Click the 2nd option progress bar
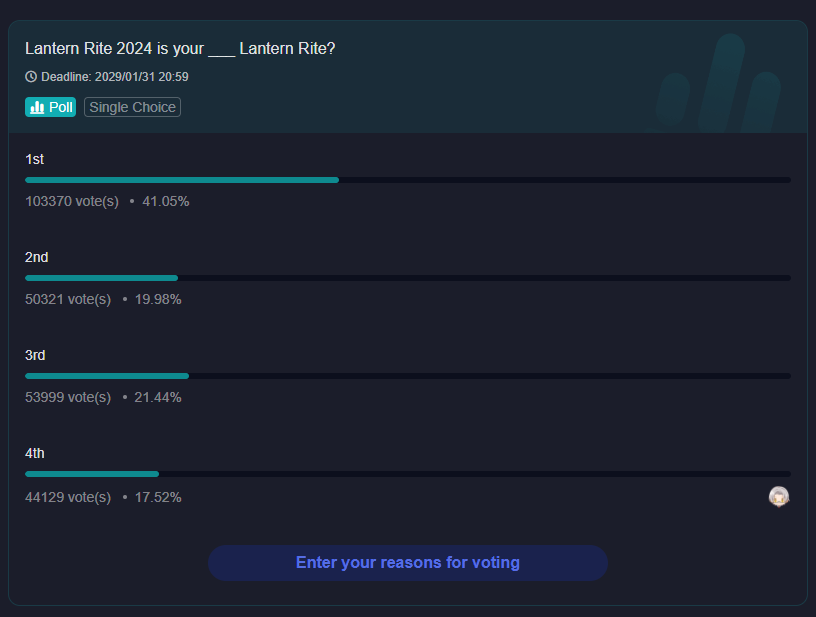816x617 pixels. tap(407, 278)
